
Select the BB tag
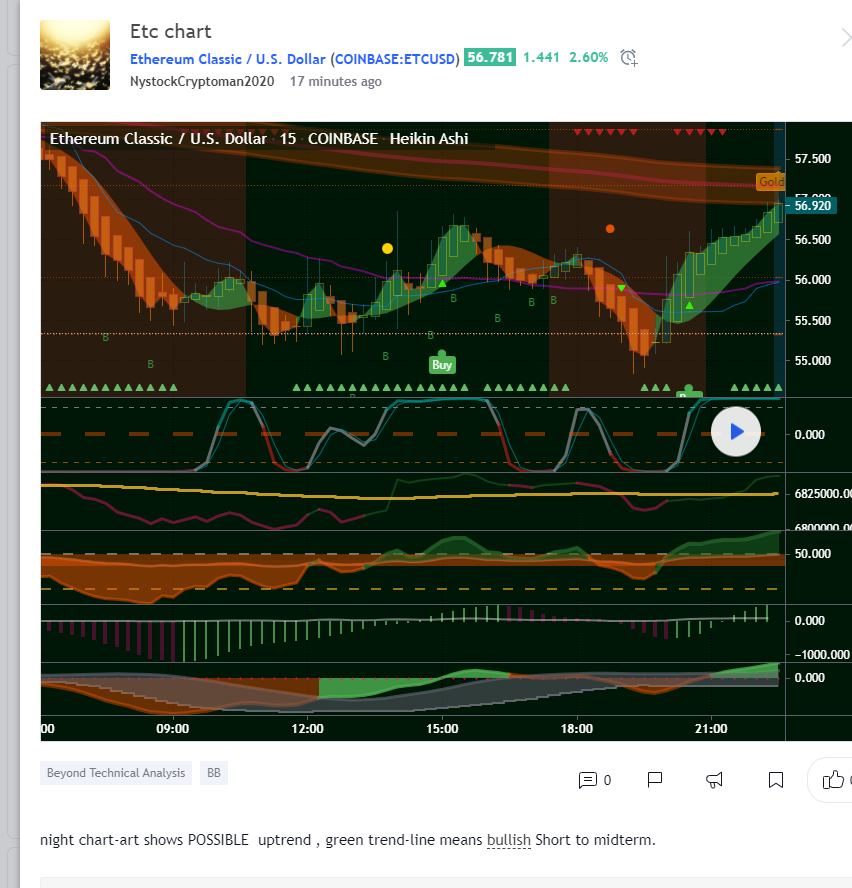213,773
